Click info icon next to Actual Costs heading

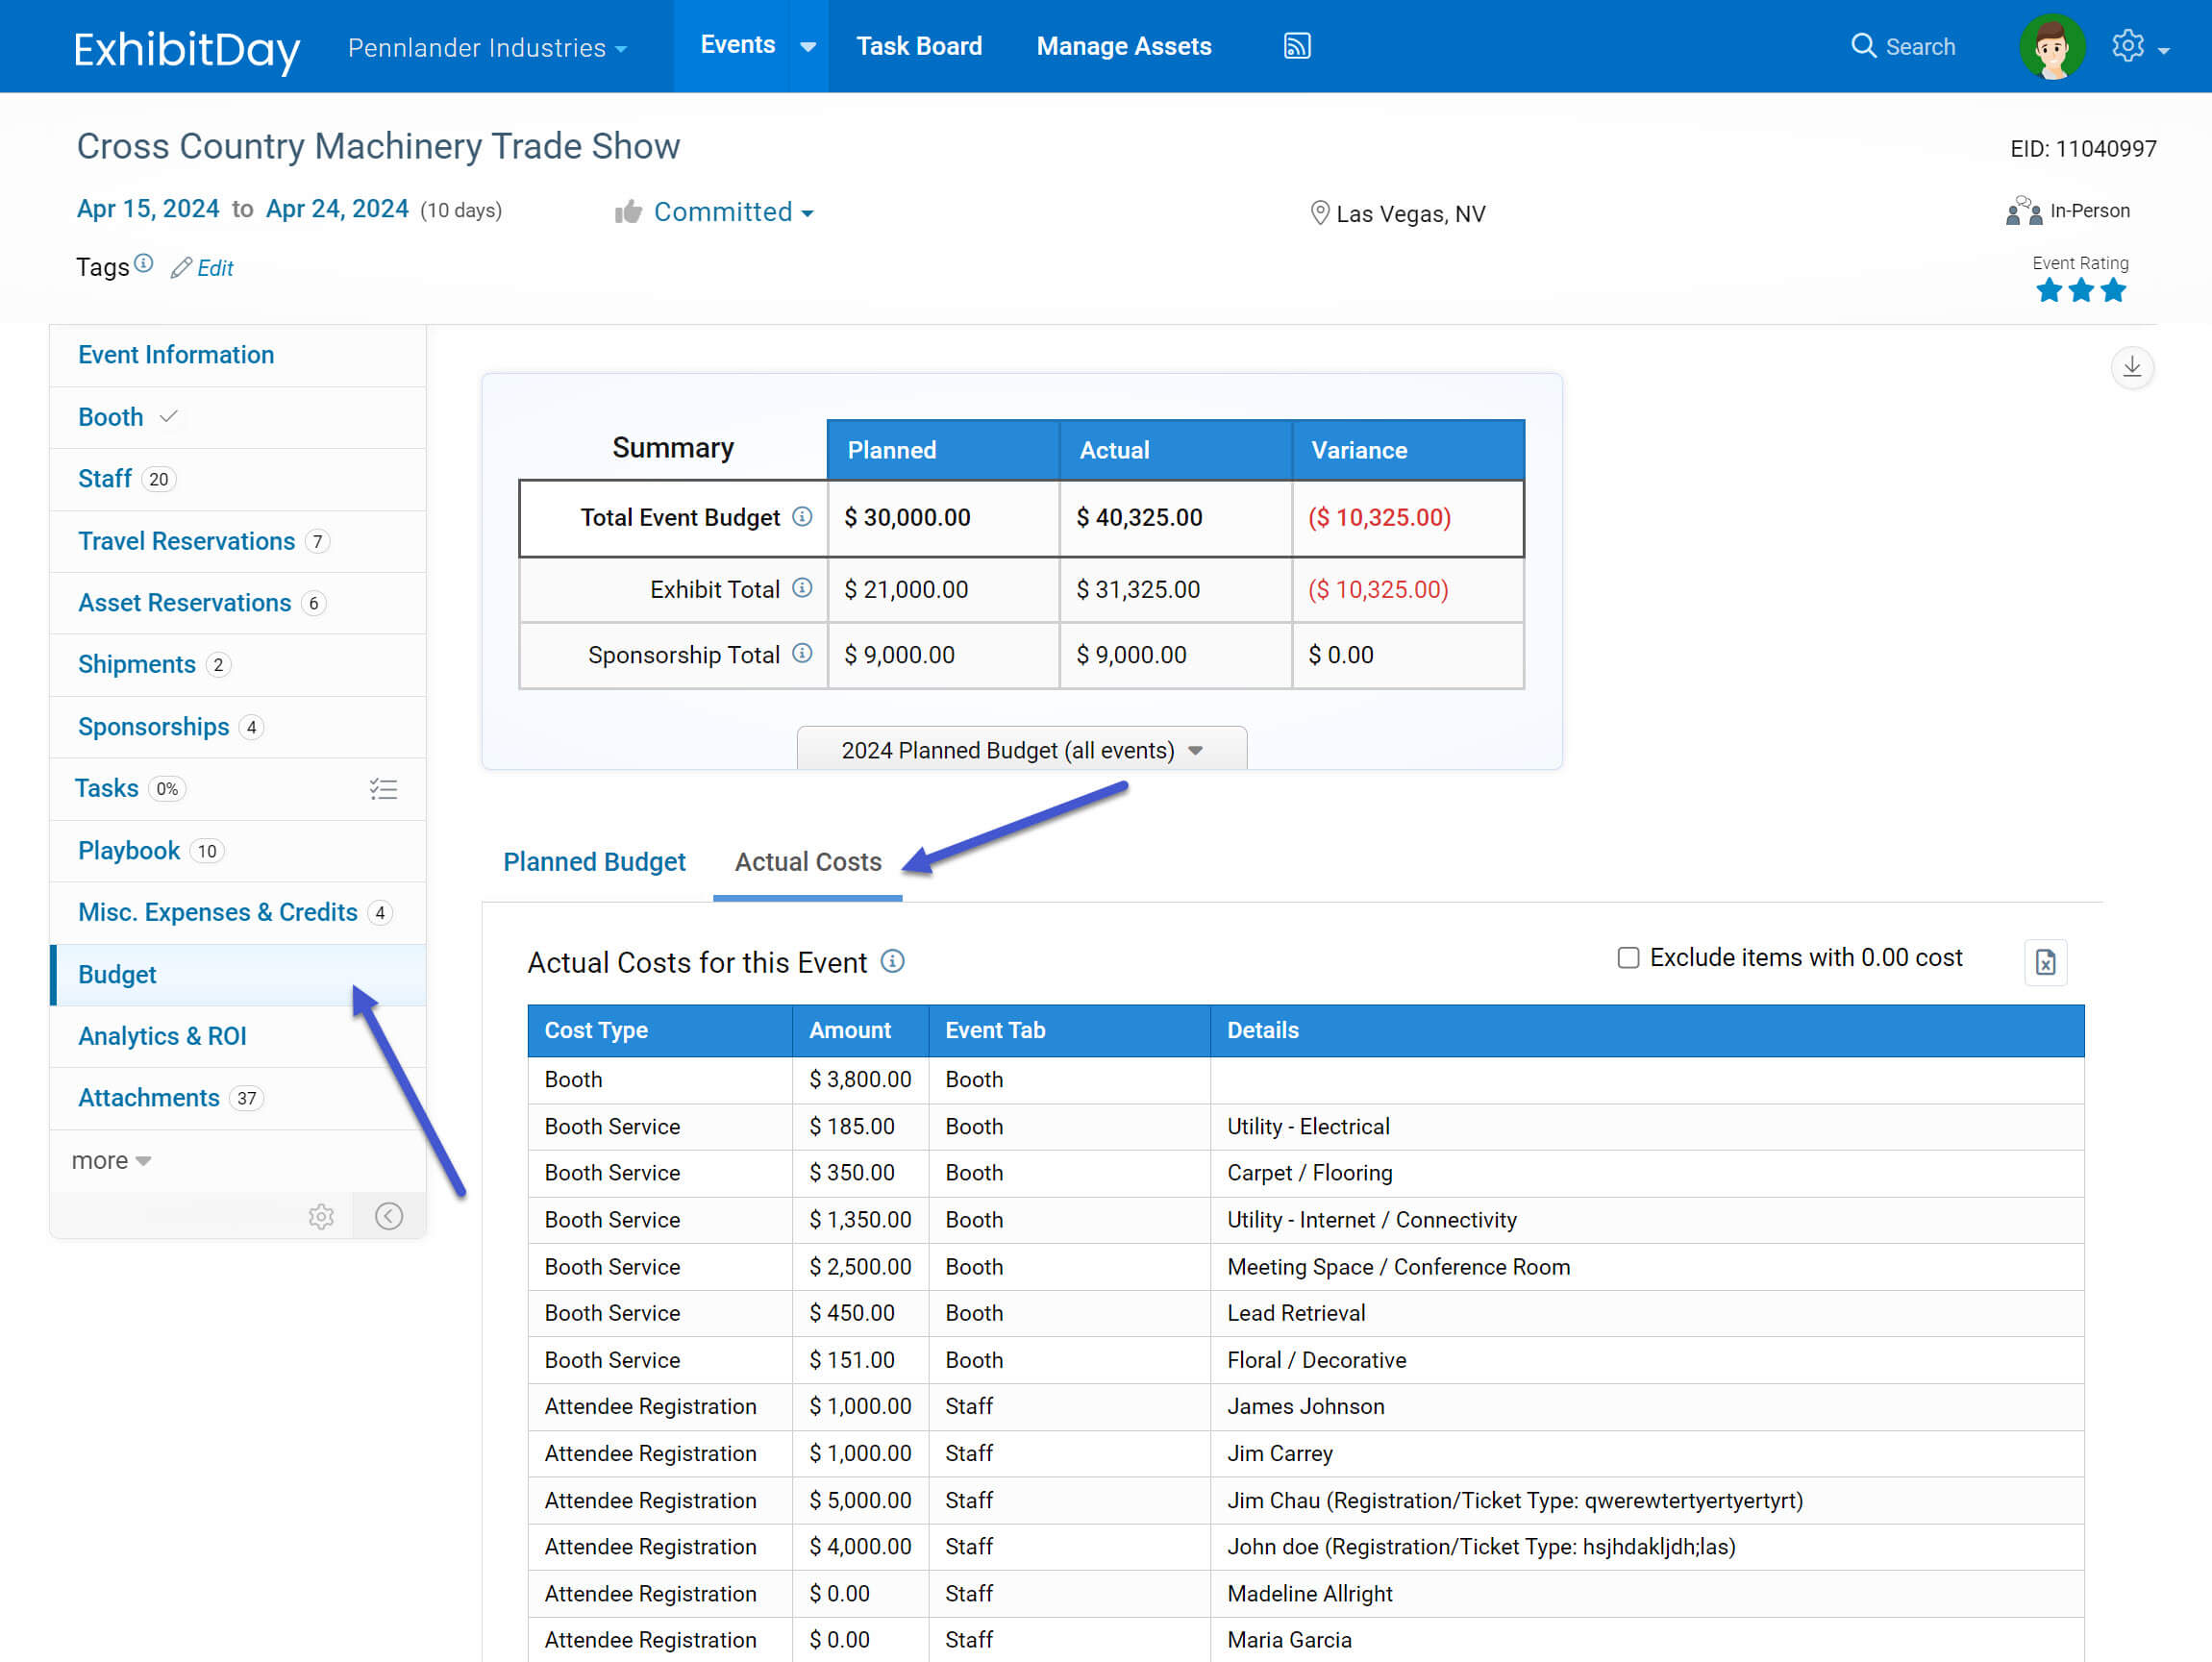[x=892, y=961]
